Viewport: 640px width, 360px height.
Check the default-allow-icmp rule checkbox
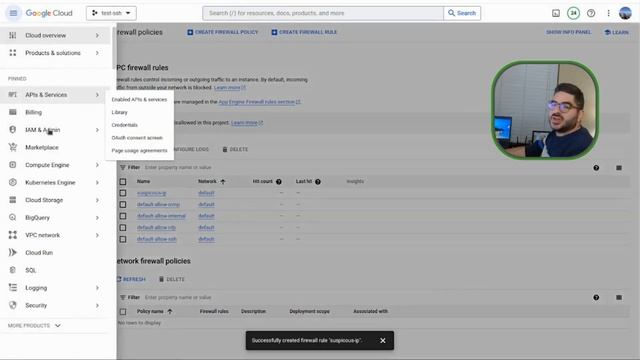pos(123,204)
